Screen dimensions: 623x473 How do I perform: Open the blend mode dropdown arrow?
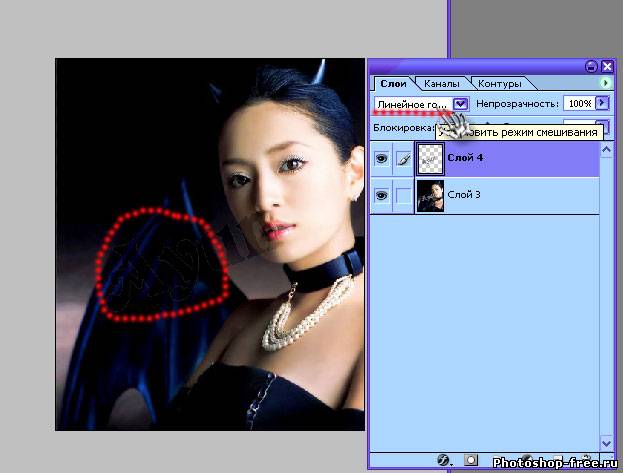tap(461, 103)
